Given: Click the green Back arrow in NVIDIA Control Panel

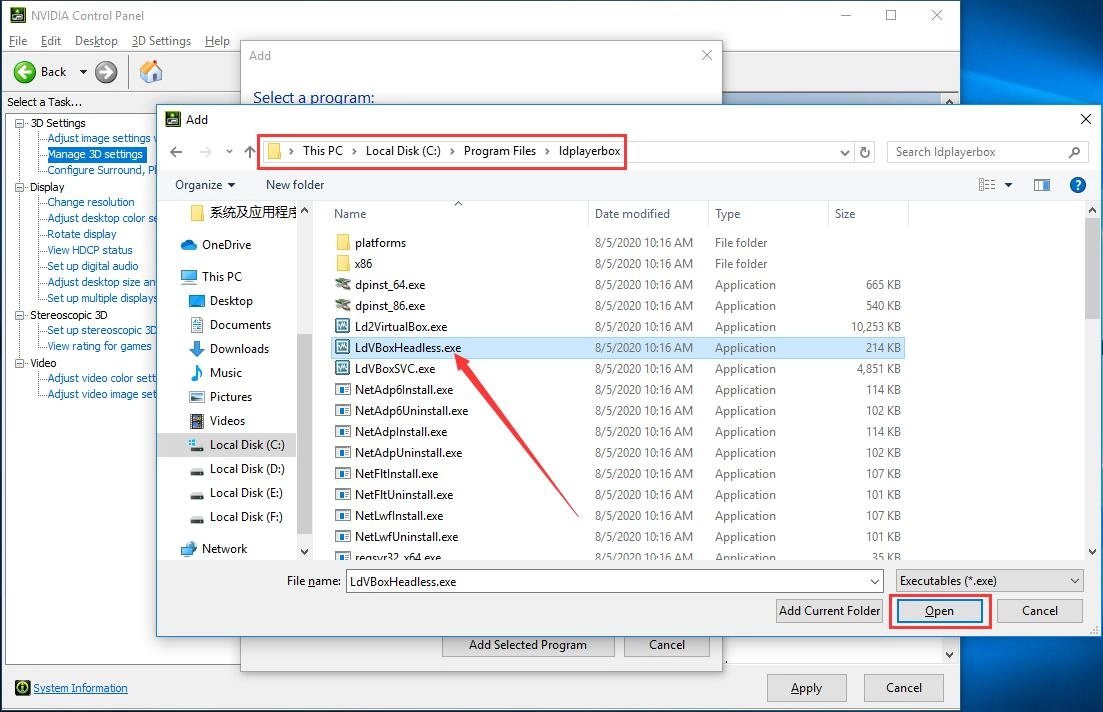Looking at the screenshot, I should (x=24, y=71).
